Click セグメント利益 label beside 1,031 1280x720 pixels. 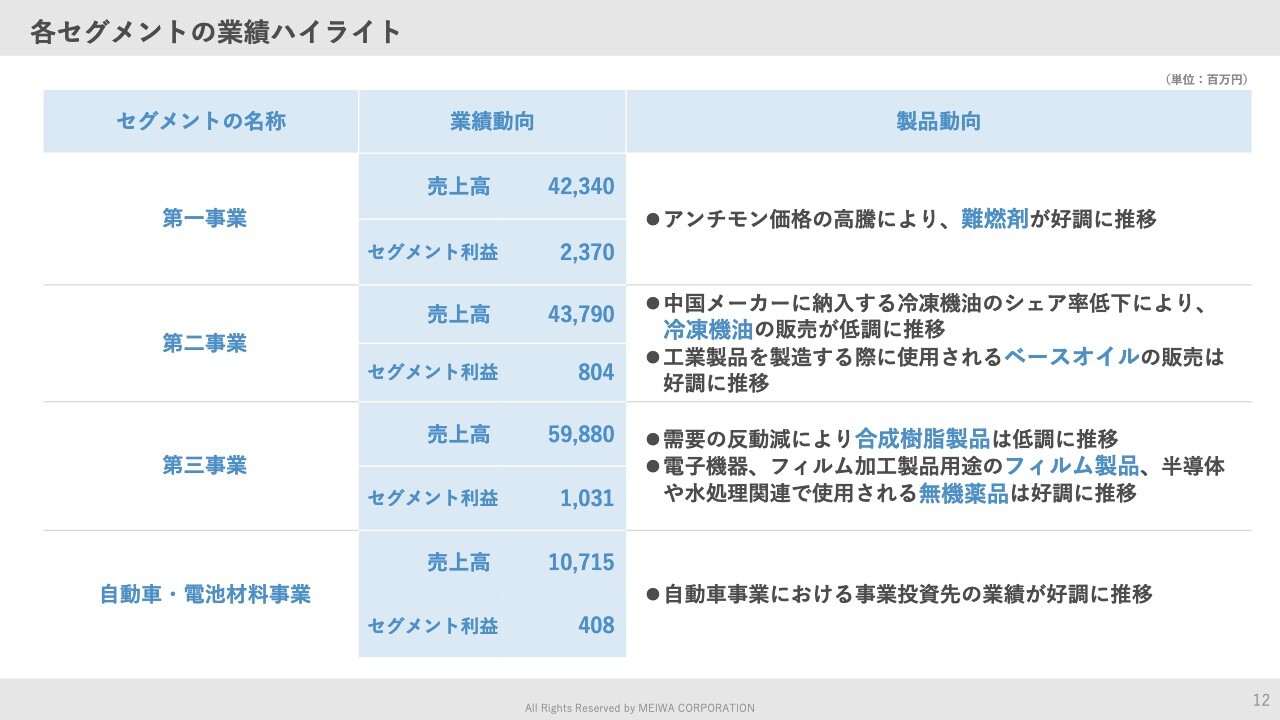click(x=433, y=497)
